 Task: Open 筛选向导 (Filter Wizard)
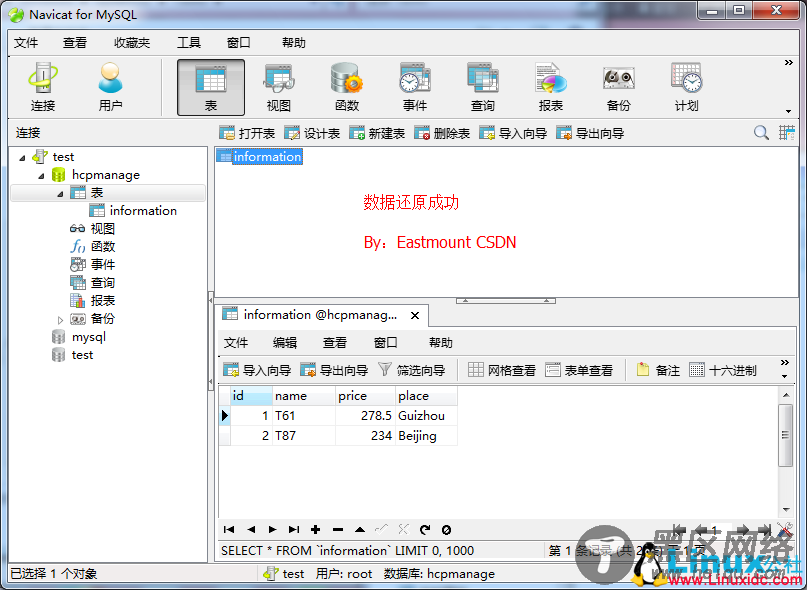[x=411, y=370]
